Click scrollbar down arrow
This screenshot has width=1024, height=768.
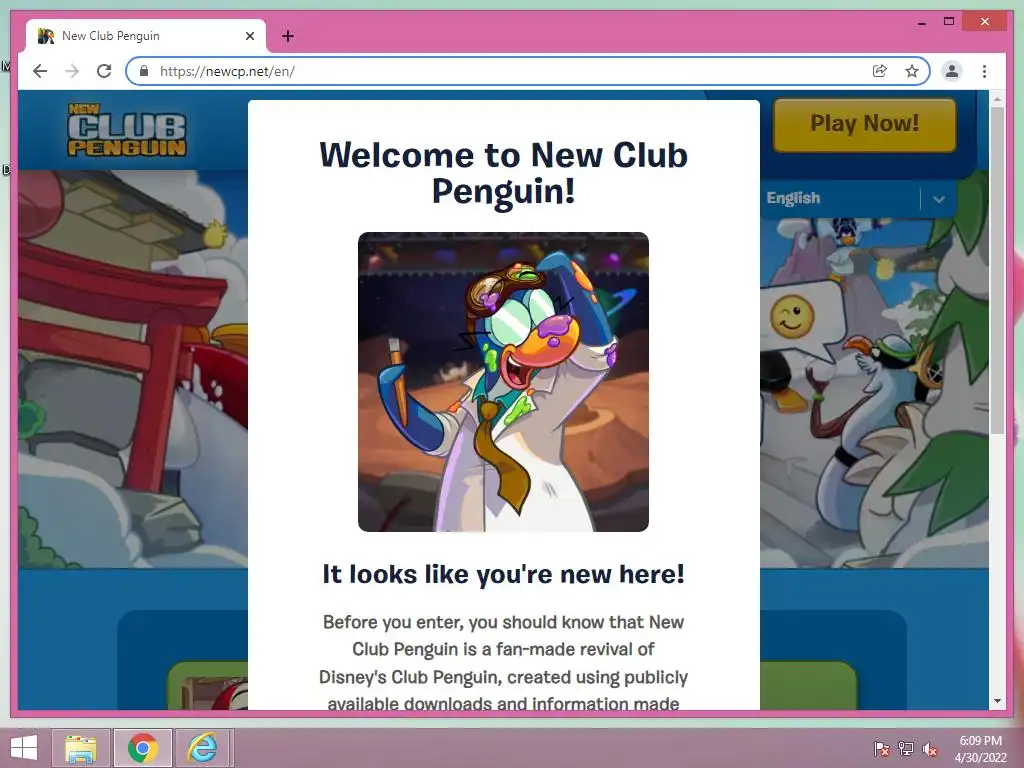[x=997, y=701]
